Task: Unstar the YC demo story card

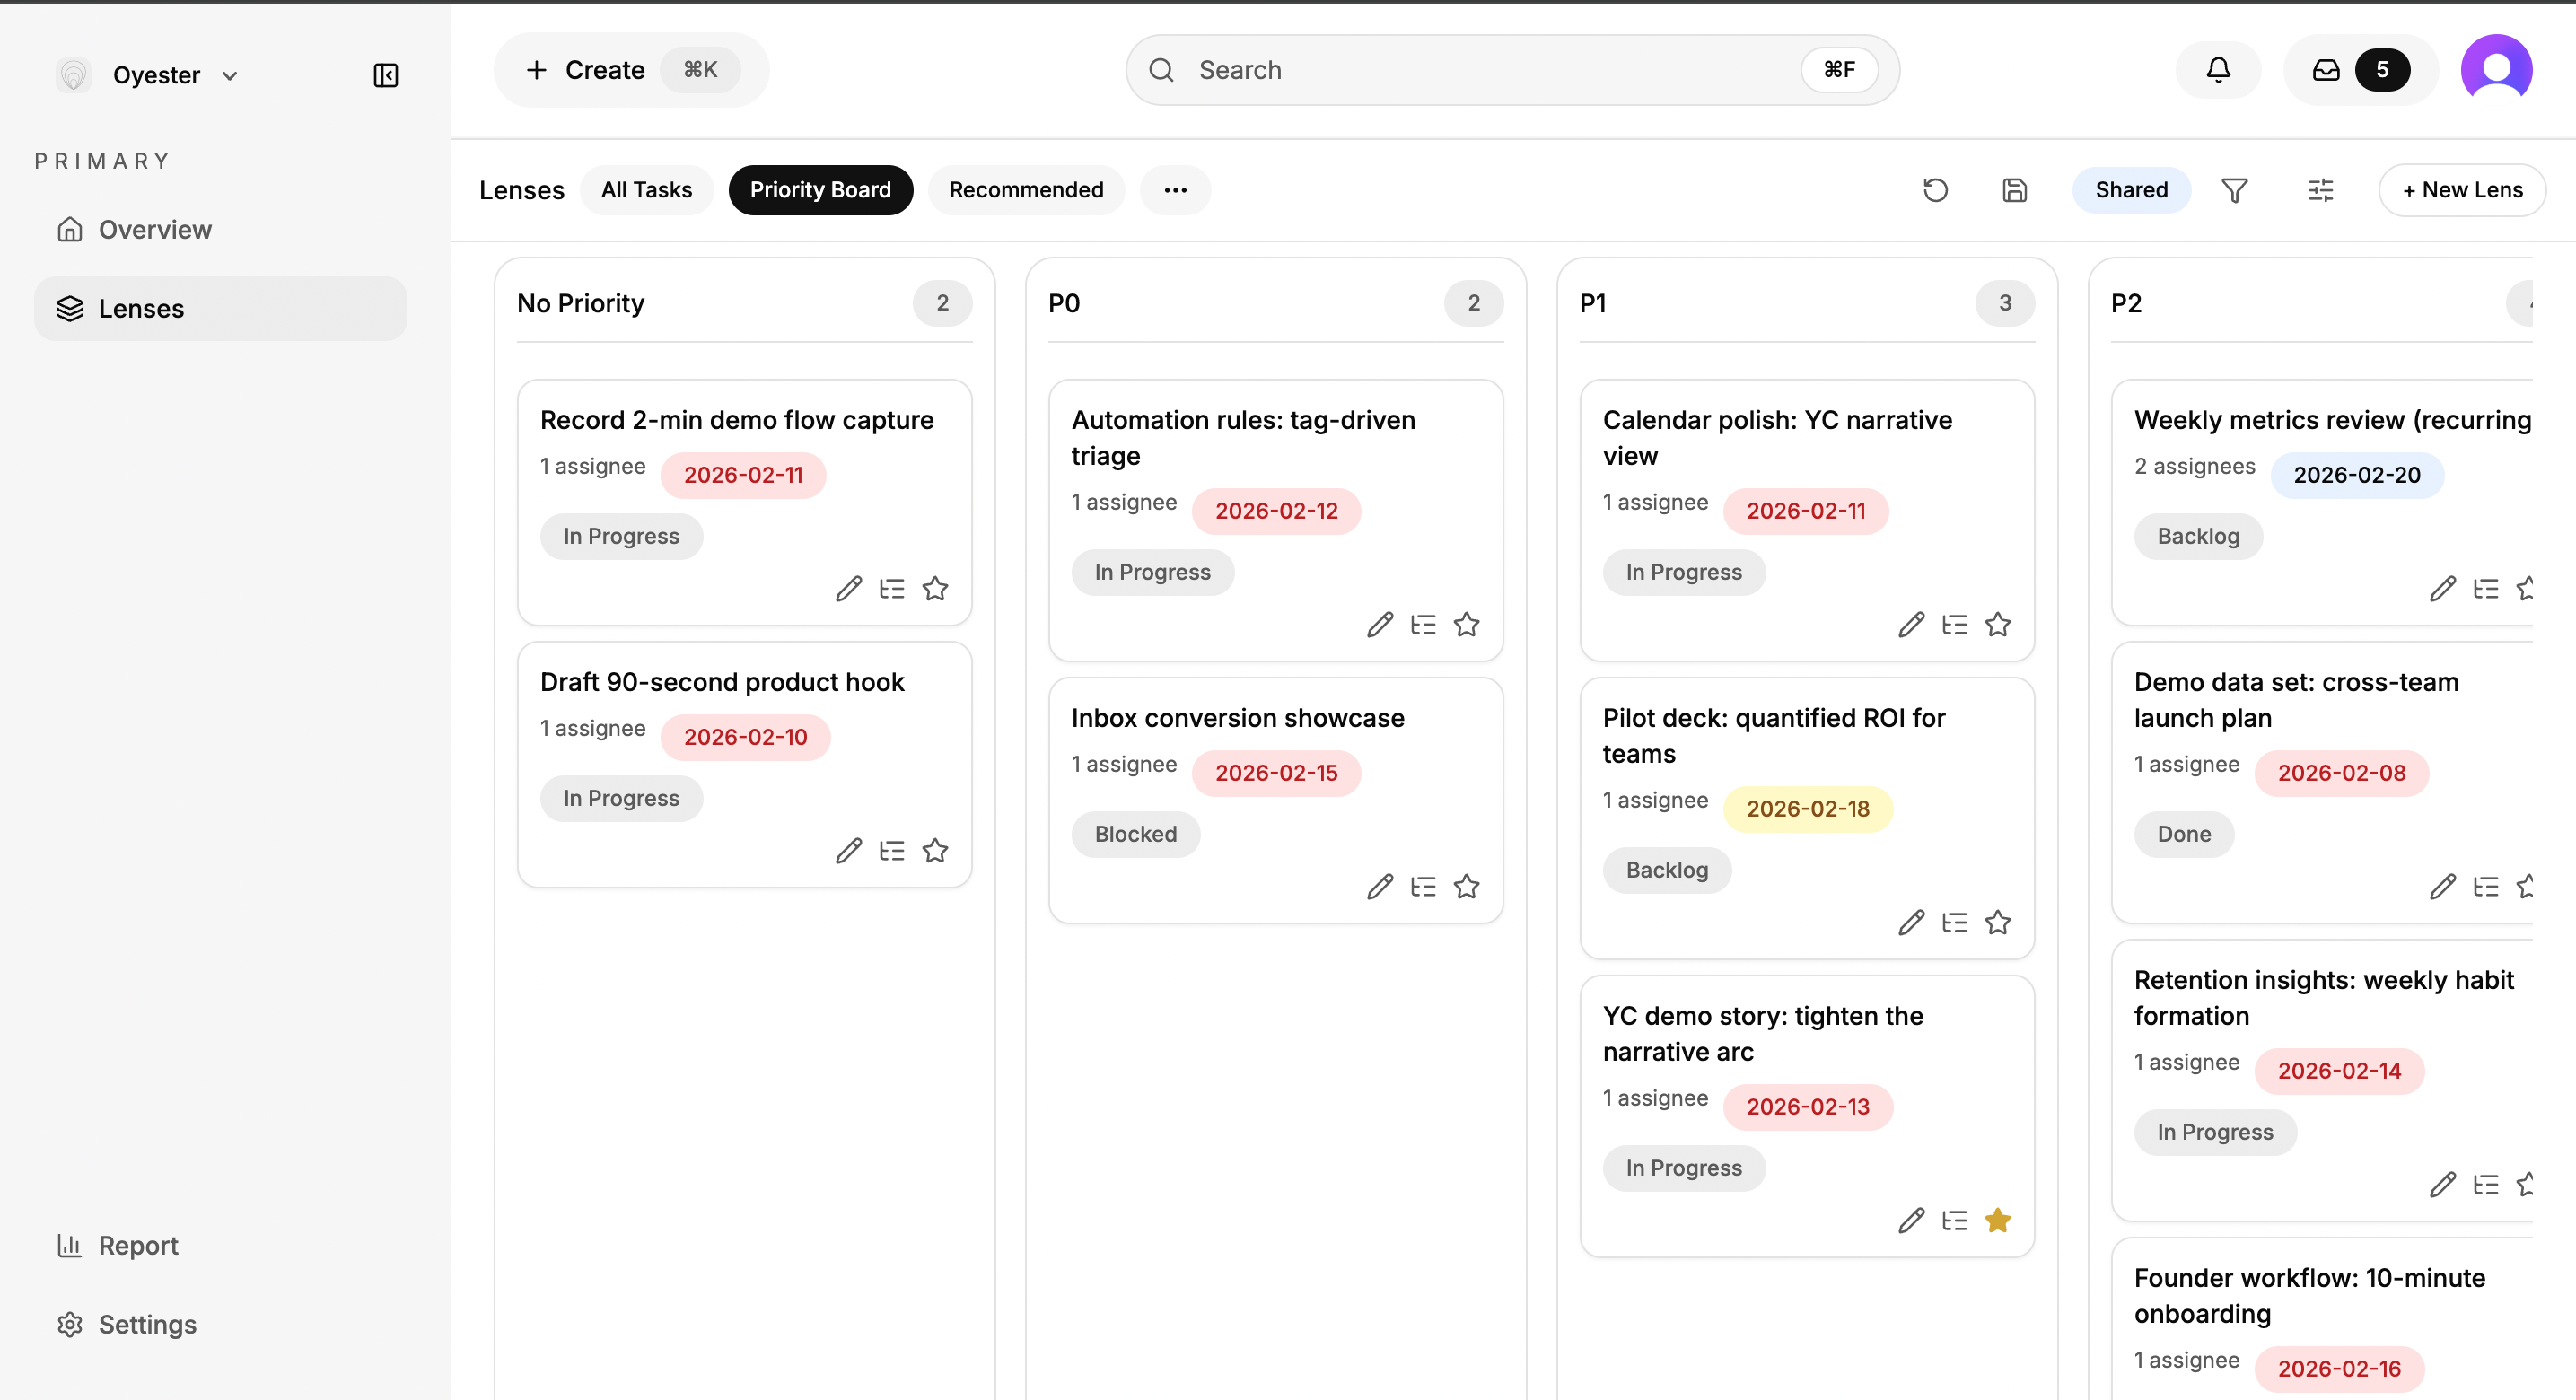Action: click(x=1997, y=1220)
